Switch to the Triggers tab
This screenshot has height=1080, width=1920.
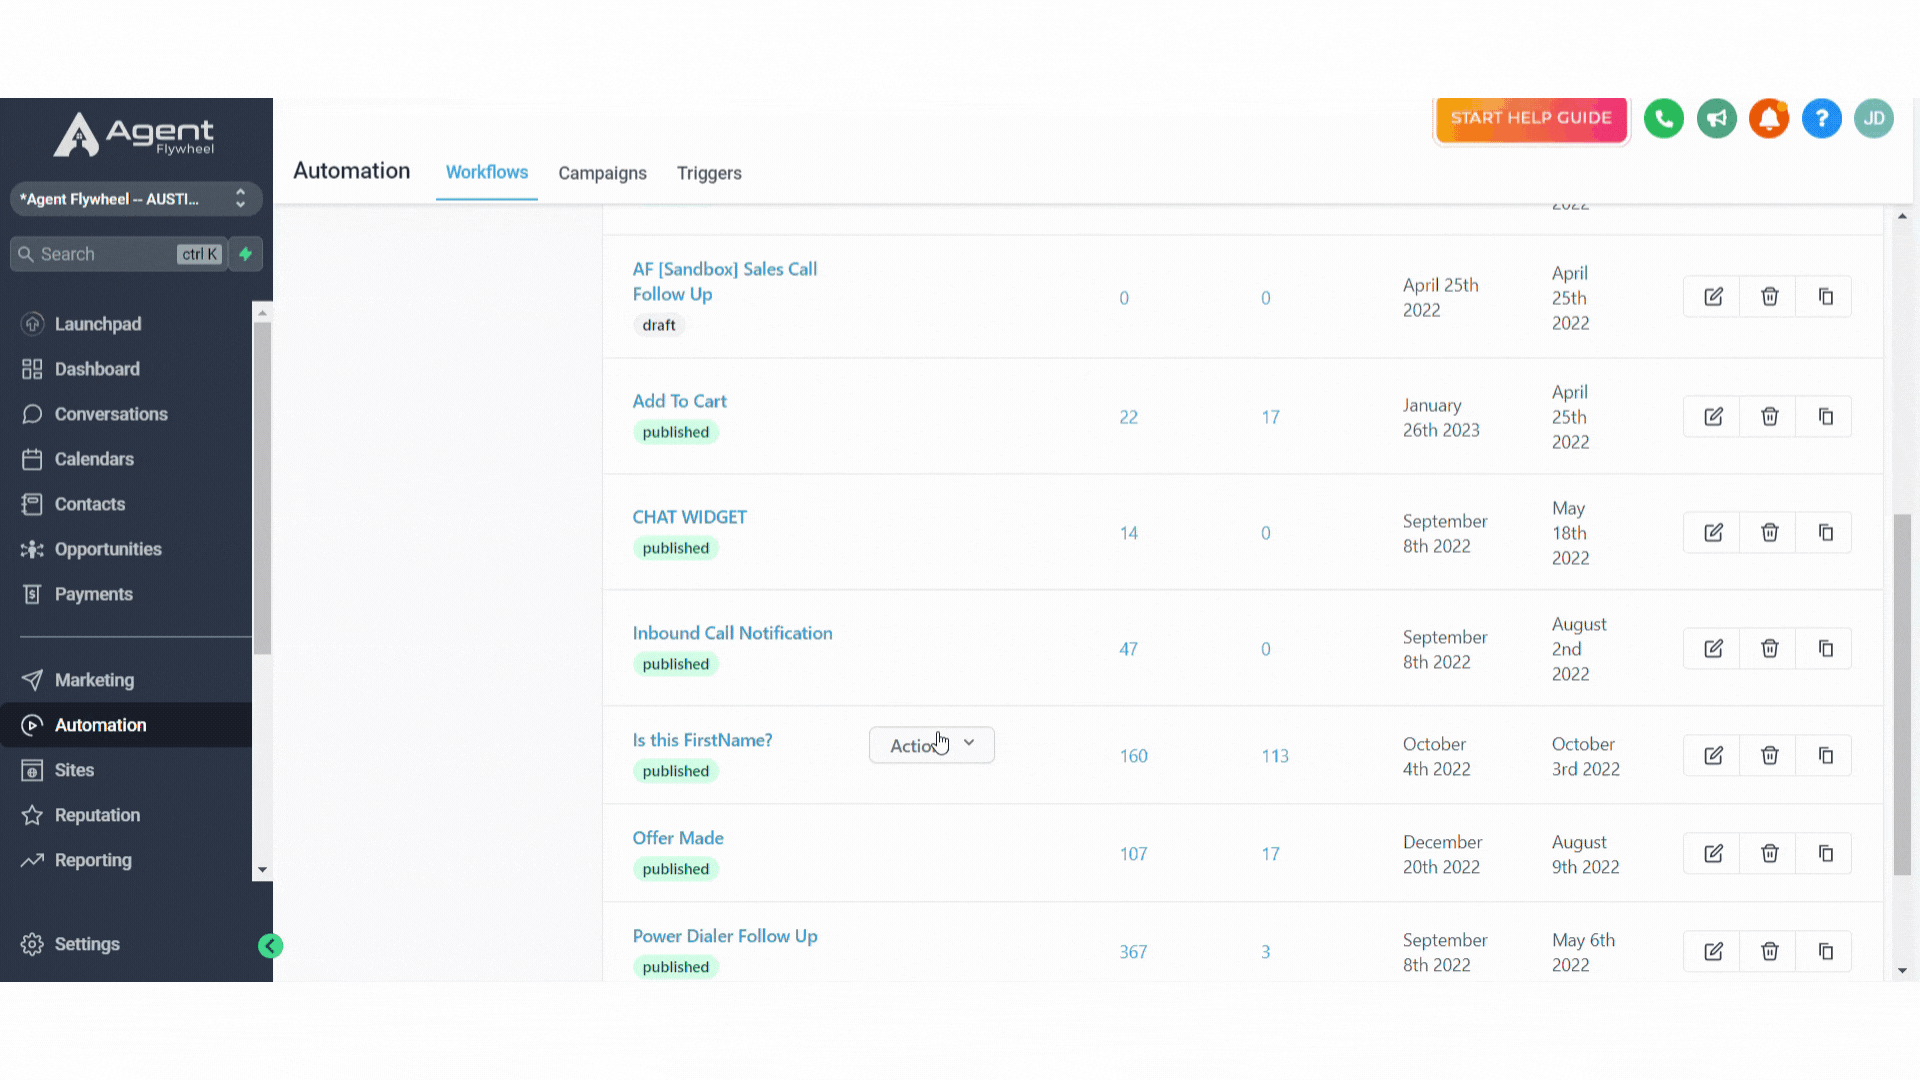click(709, 173)
